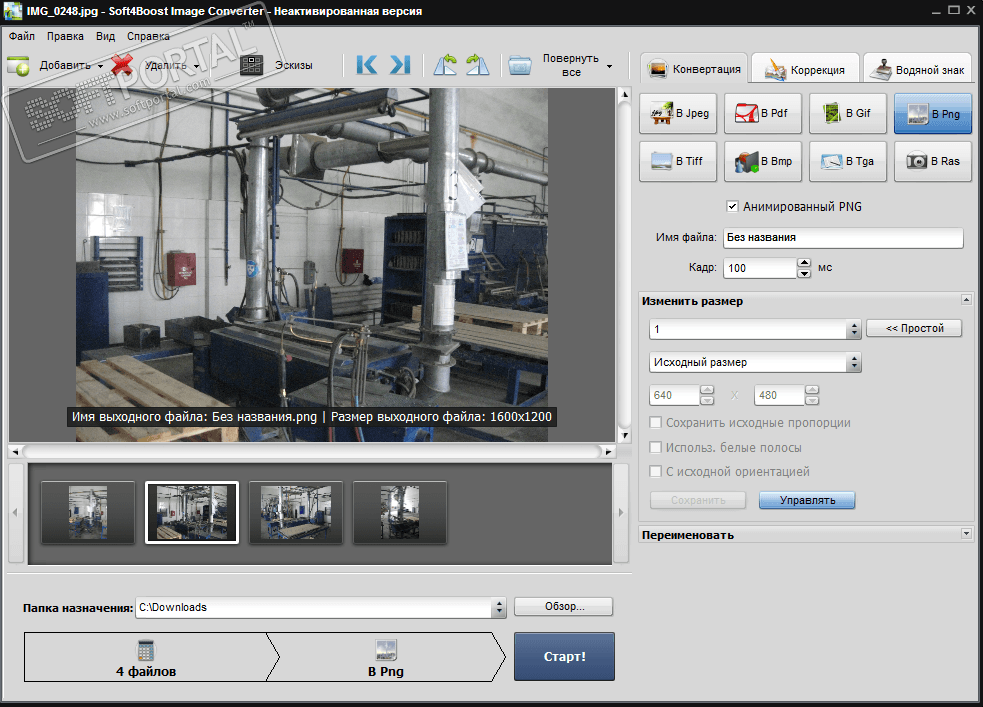983x707 pixels.
Task: Expand the 'Переименовать' section
Action: tap(966, 534)
